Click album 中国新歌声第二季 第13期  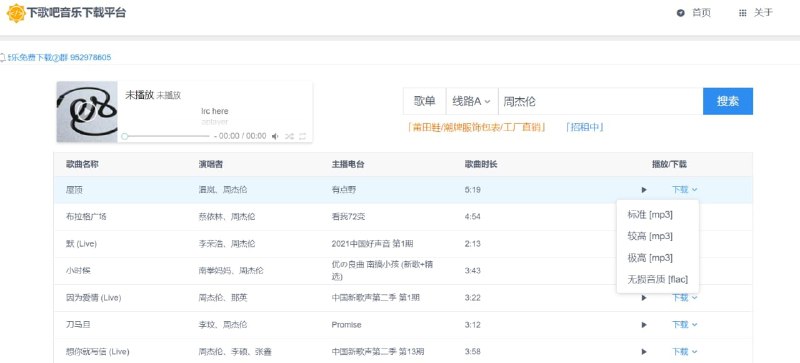[x=378, y=352]
